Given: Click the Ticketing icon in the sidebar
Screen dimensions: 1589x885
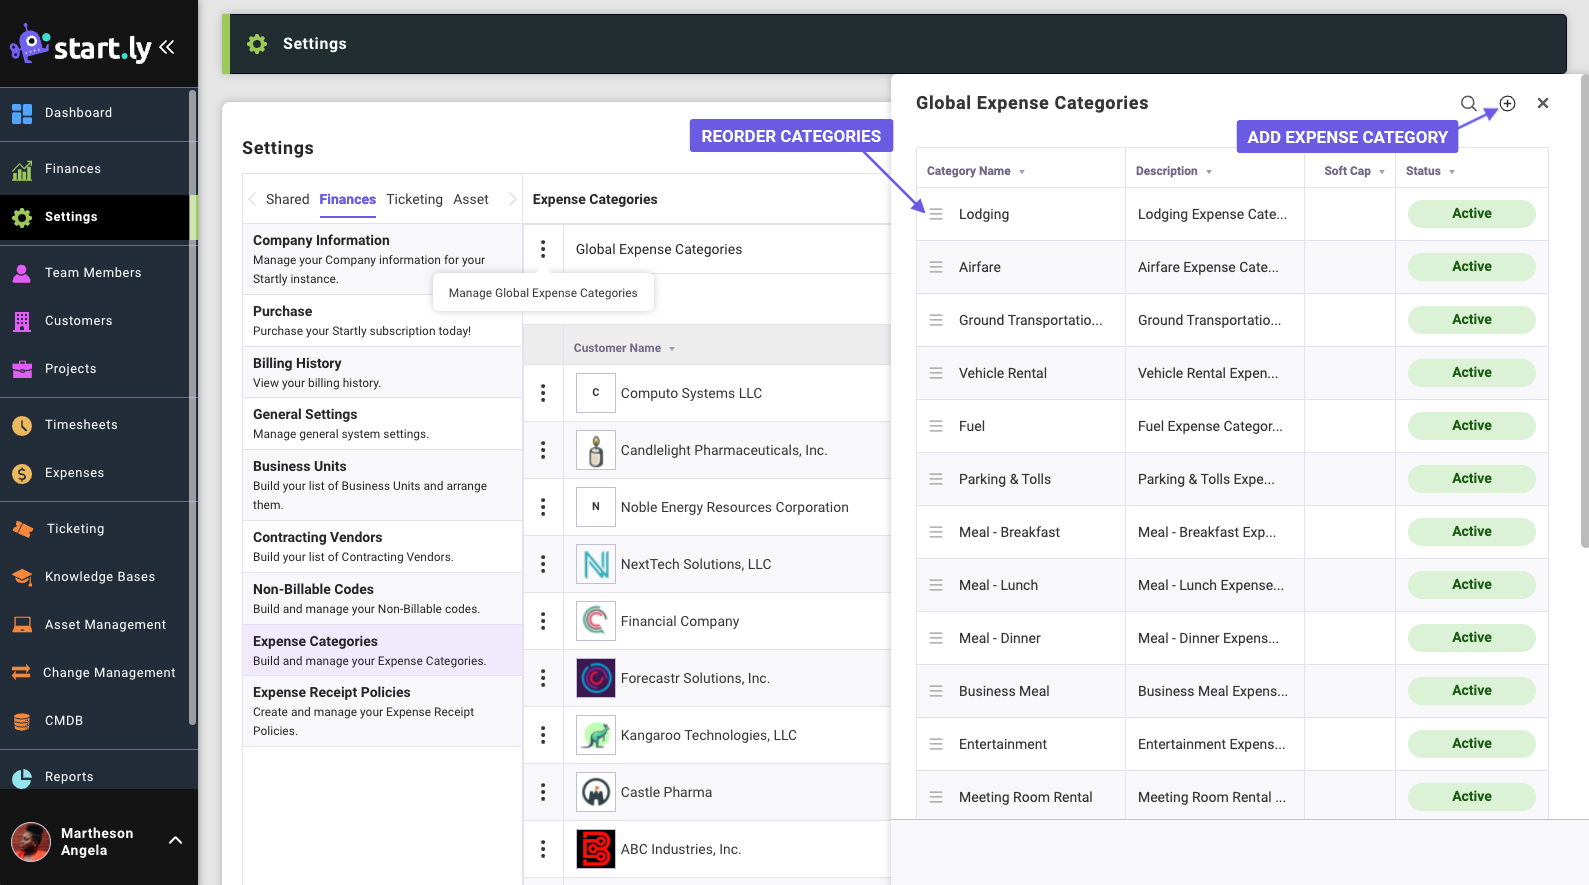Looking at the screenshot, I should (x=22, y=529).
